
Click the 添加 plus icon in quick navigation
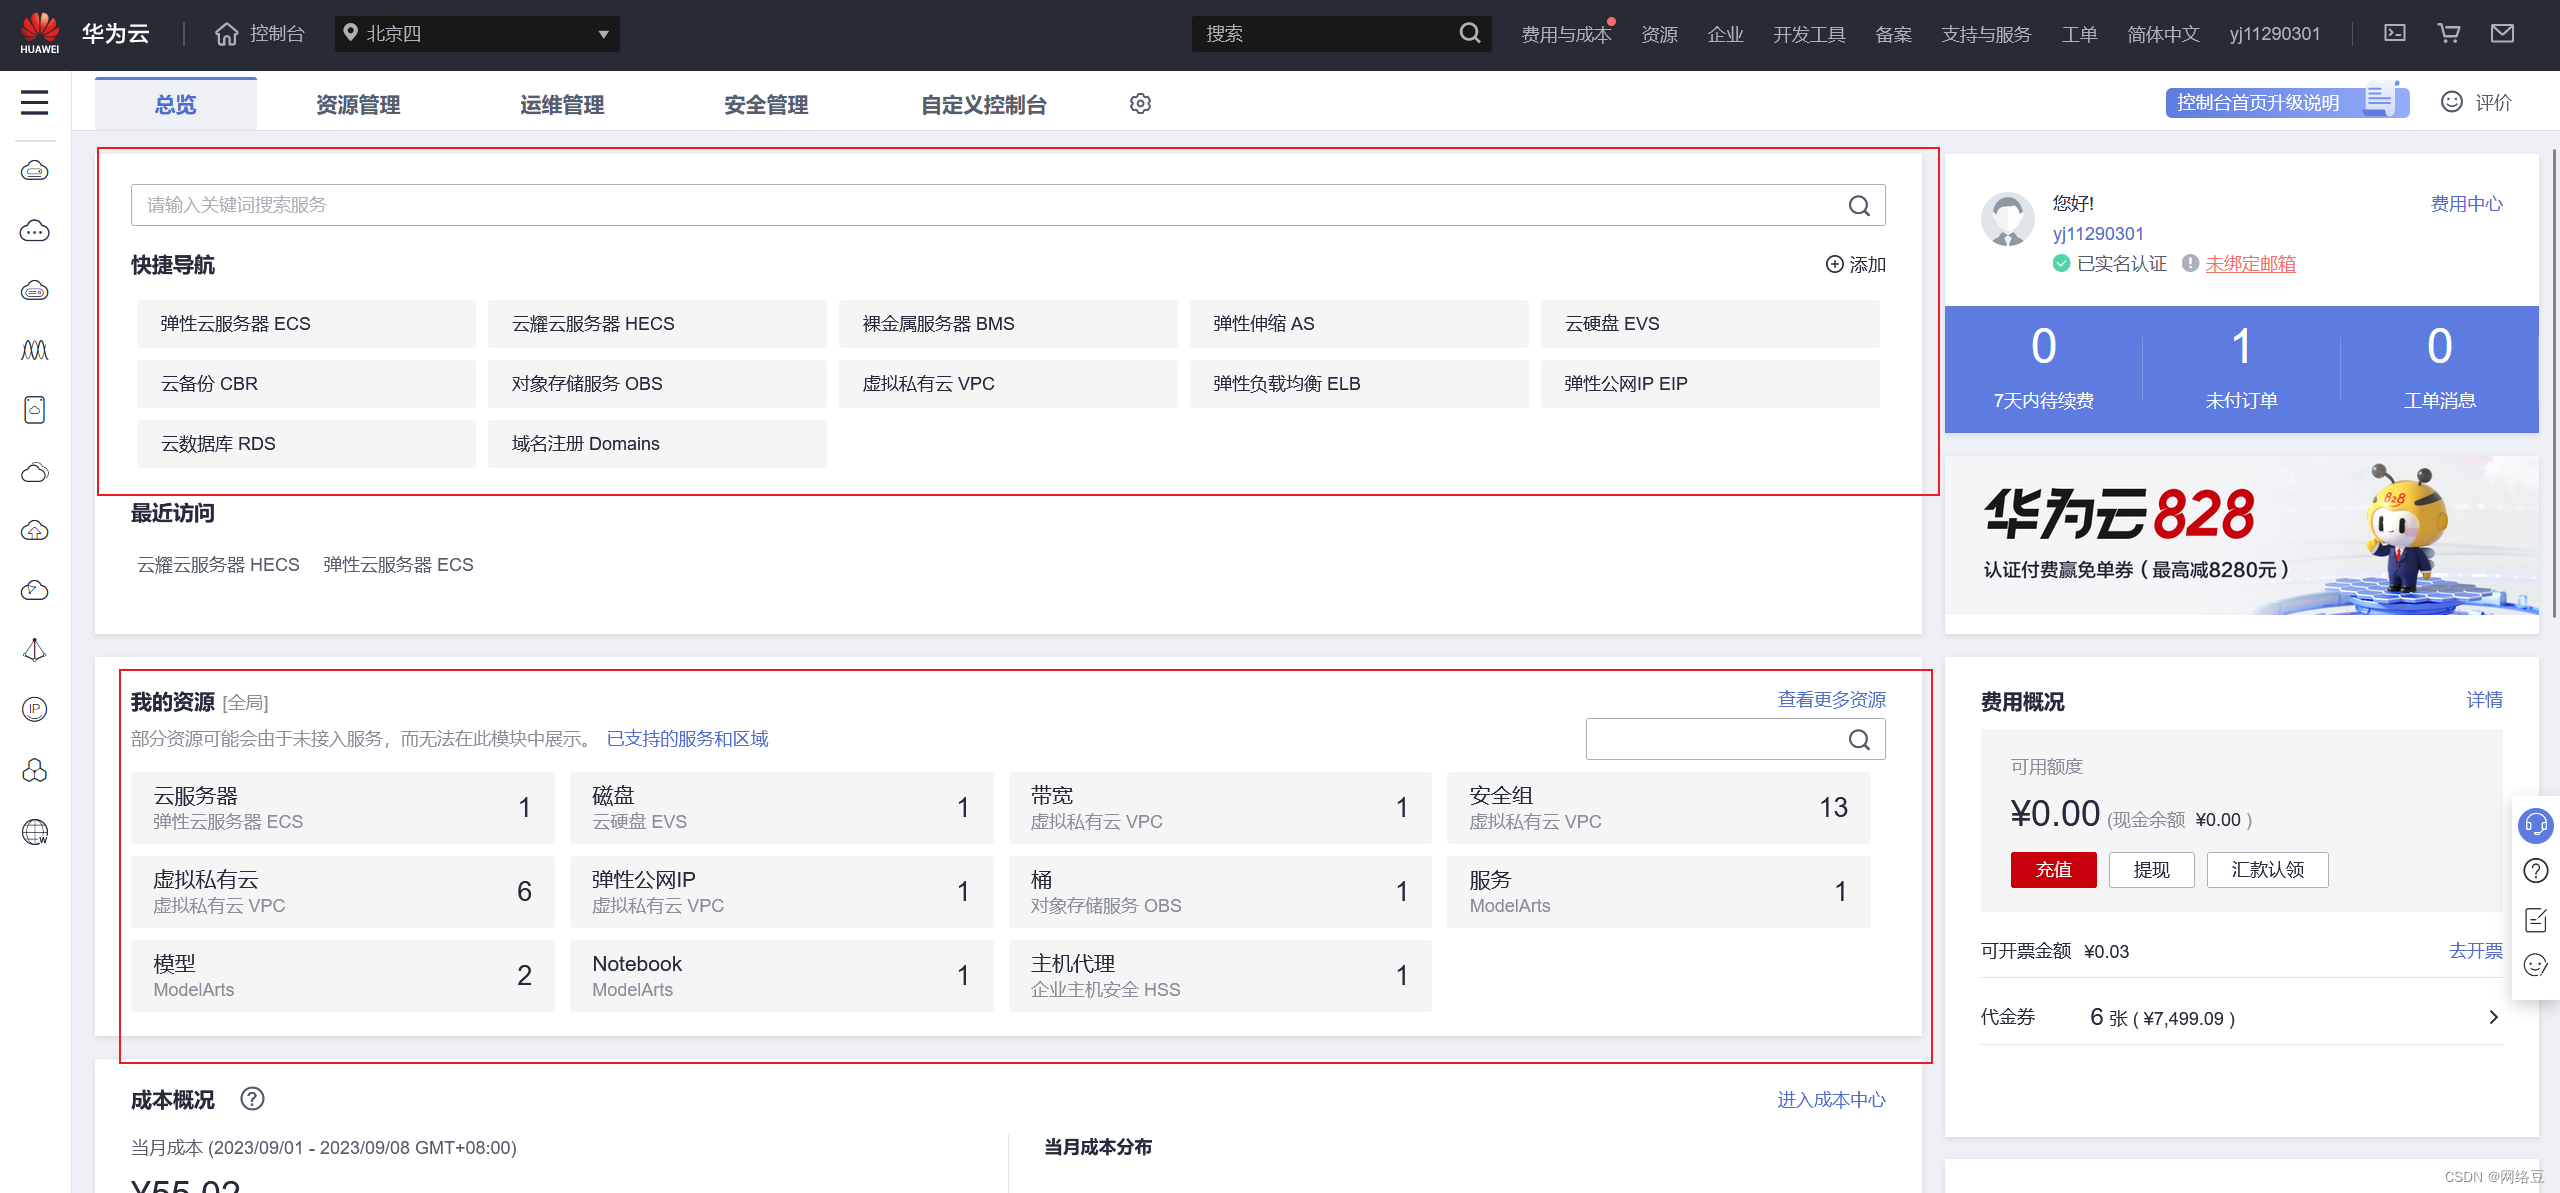tap(1835, 264)
